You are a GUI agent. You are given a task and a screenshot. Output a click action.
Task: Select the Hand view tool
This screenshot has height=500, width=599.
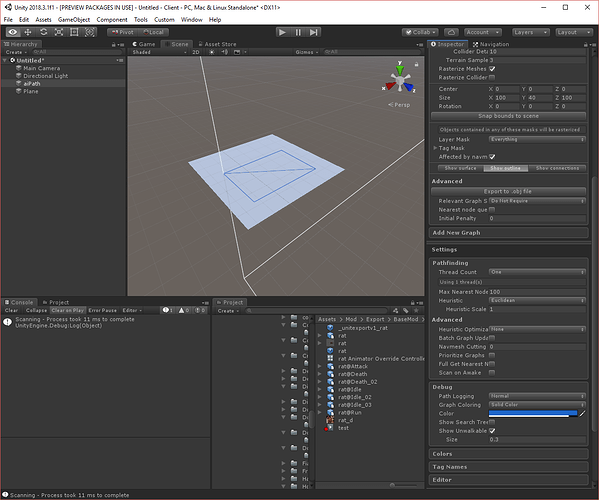pyautogui.click(x=13, y=32)
